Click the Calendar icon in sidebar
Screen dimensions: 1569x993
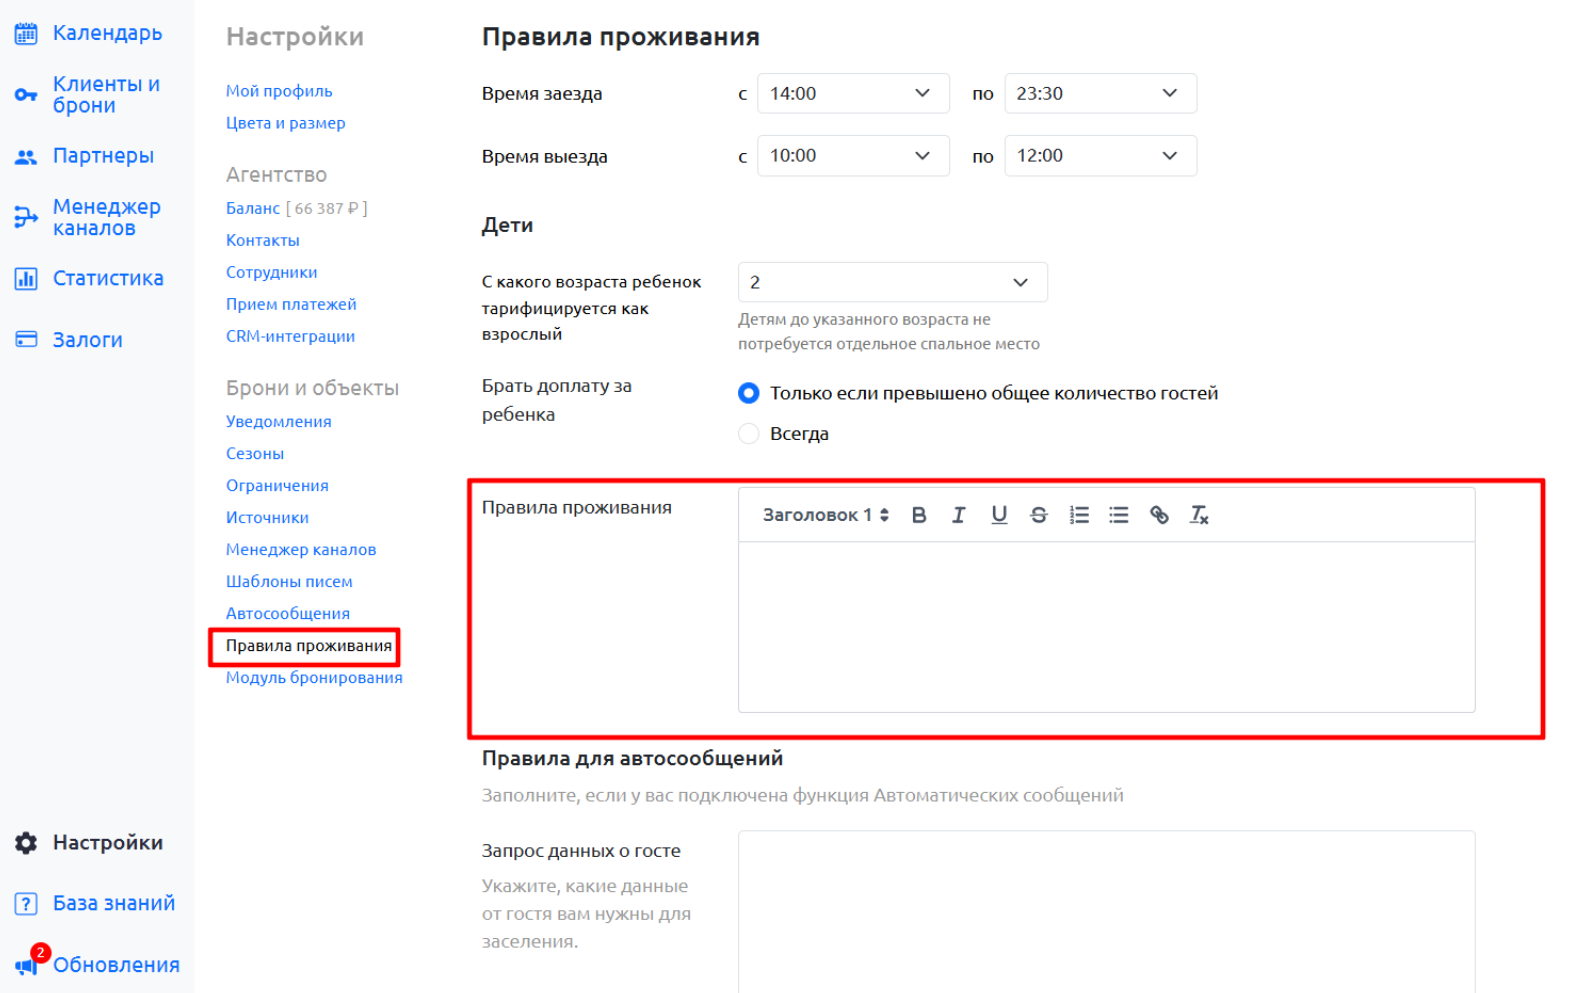26,33
